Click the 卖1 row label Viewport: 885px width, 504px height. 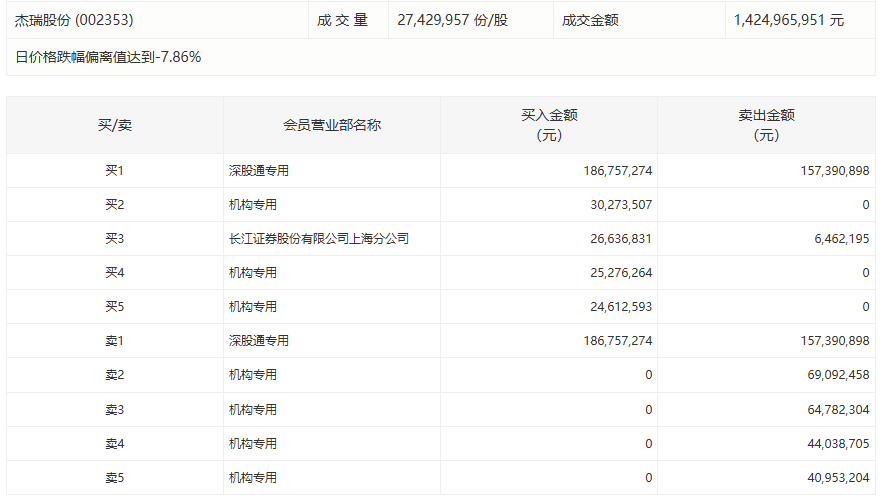[114, 341]
